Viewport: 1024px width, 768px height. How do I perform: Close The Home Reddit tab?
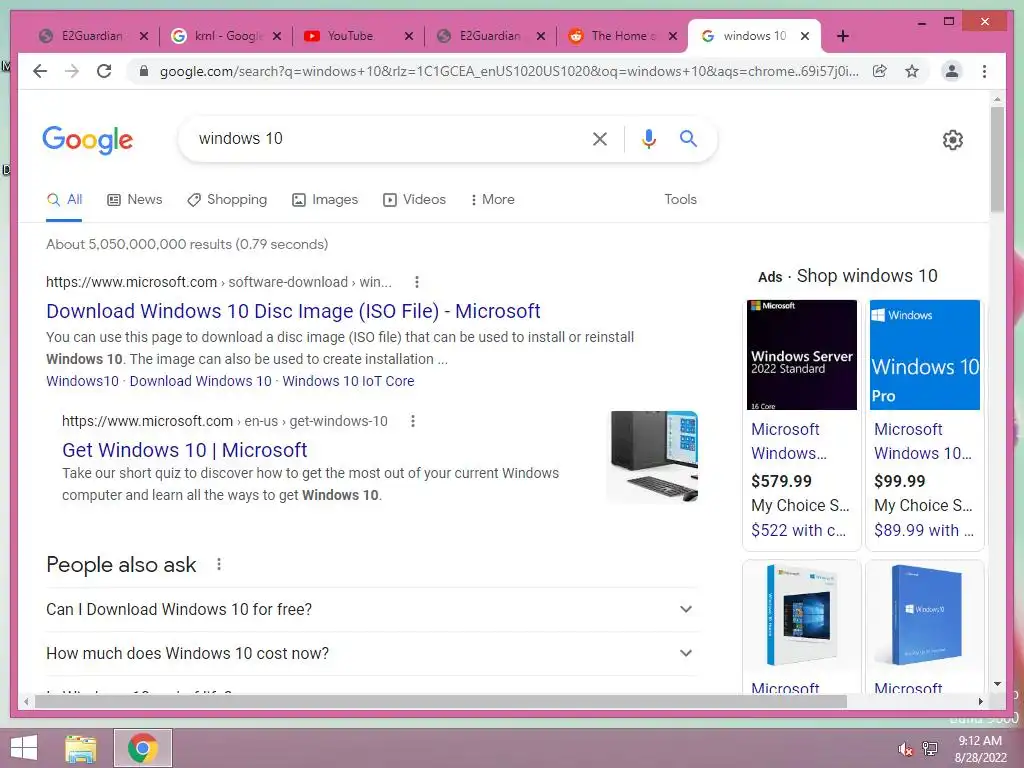(x=673, y=36)
